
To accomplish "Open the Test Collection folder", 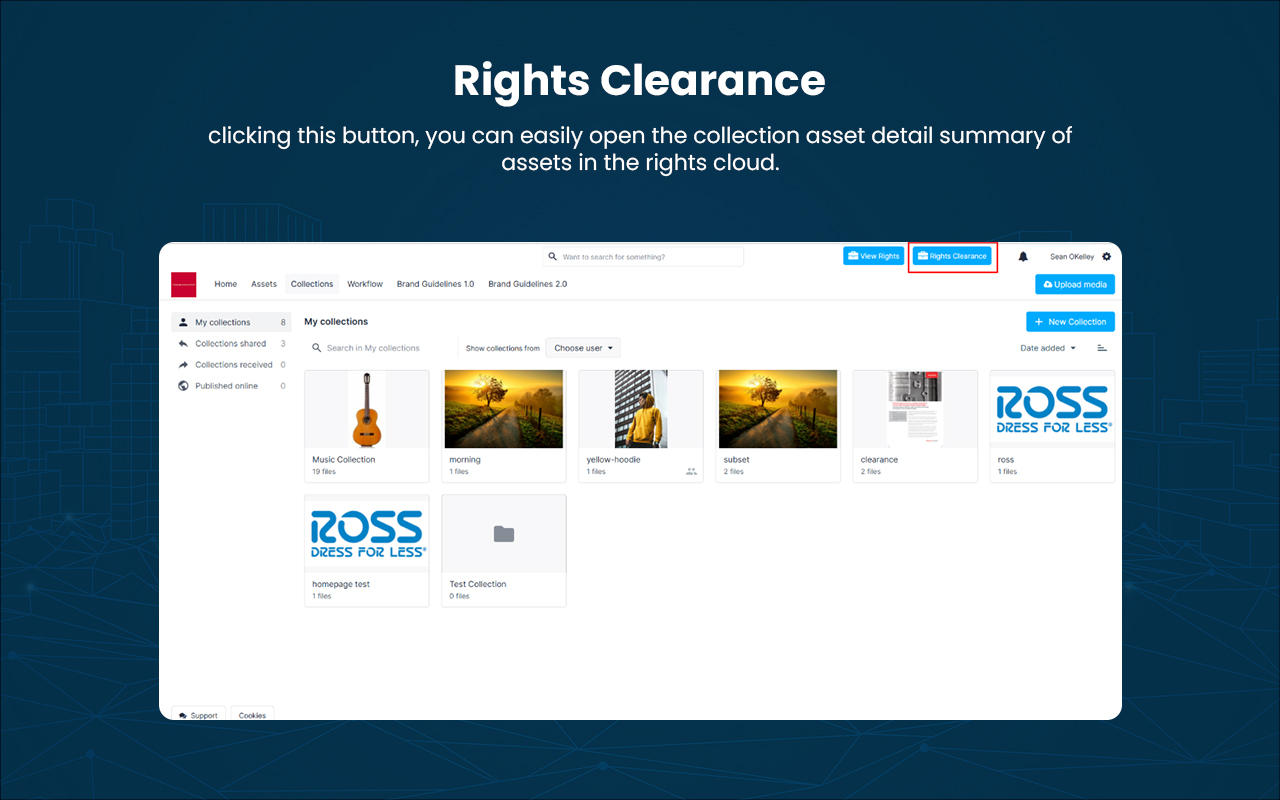I will [x=503, y=533].
